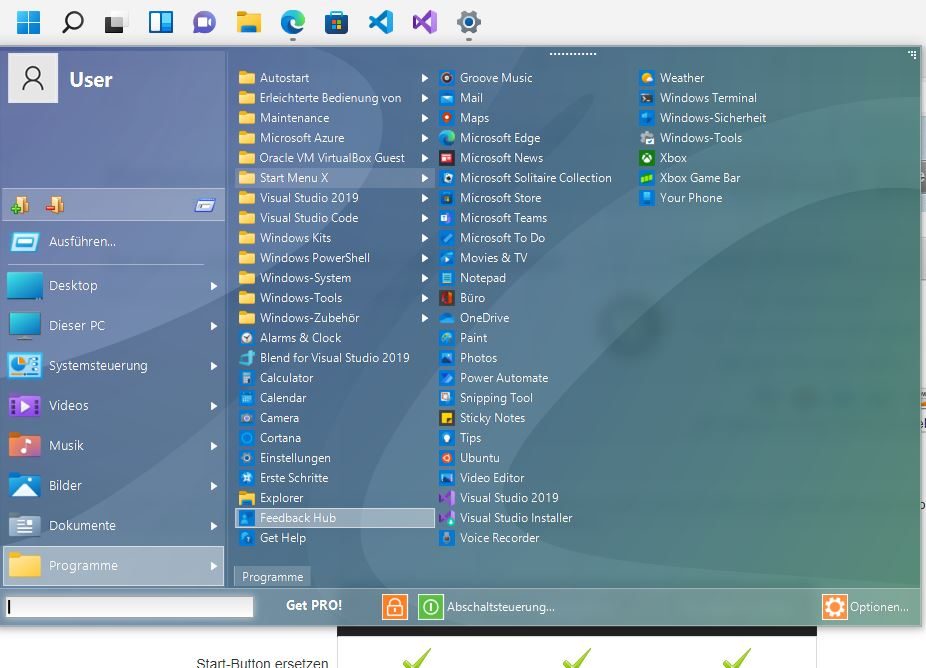Expand the Systemsteuerung submenu arrow
This screenshot has width=926, height=668.
tap(214, 366)
